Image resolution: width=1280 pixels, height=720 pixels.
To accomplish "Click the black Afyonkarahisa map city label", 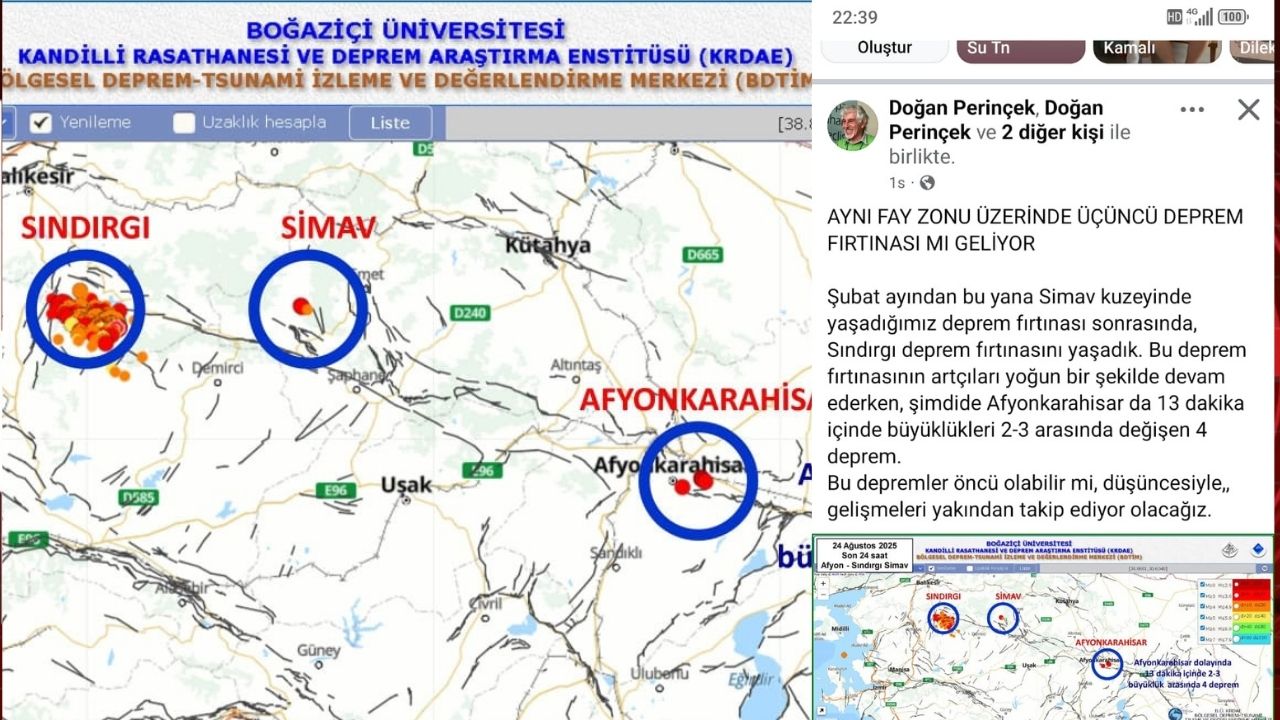I will pyautogui.click(x=667, y=465).
